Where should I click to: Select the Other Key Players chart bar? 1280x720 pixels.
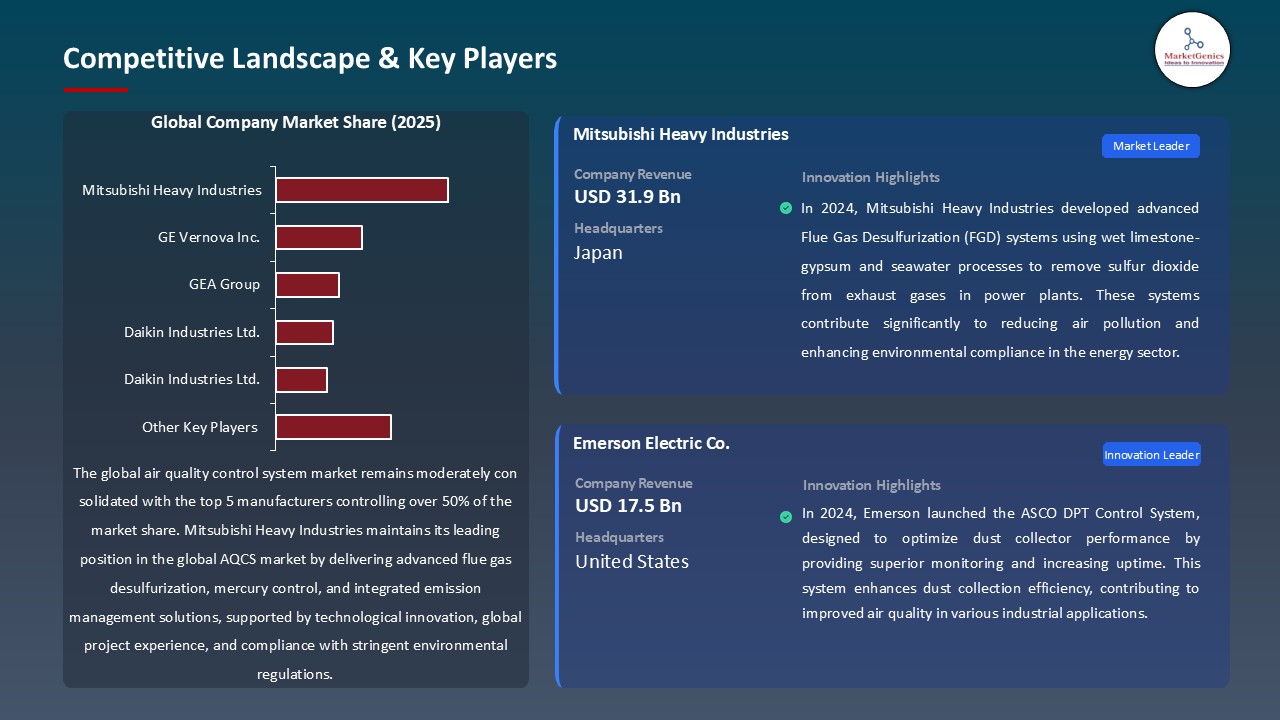click(x=333, y=427)
